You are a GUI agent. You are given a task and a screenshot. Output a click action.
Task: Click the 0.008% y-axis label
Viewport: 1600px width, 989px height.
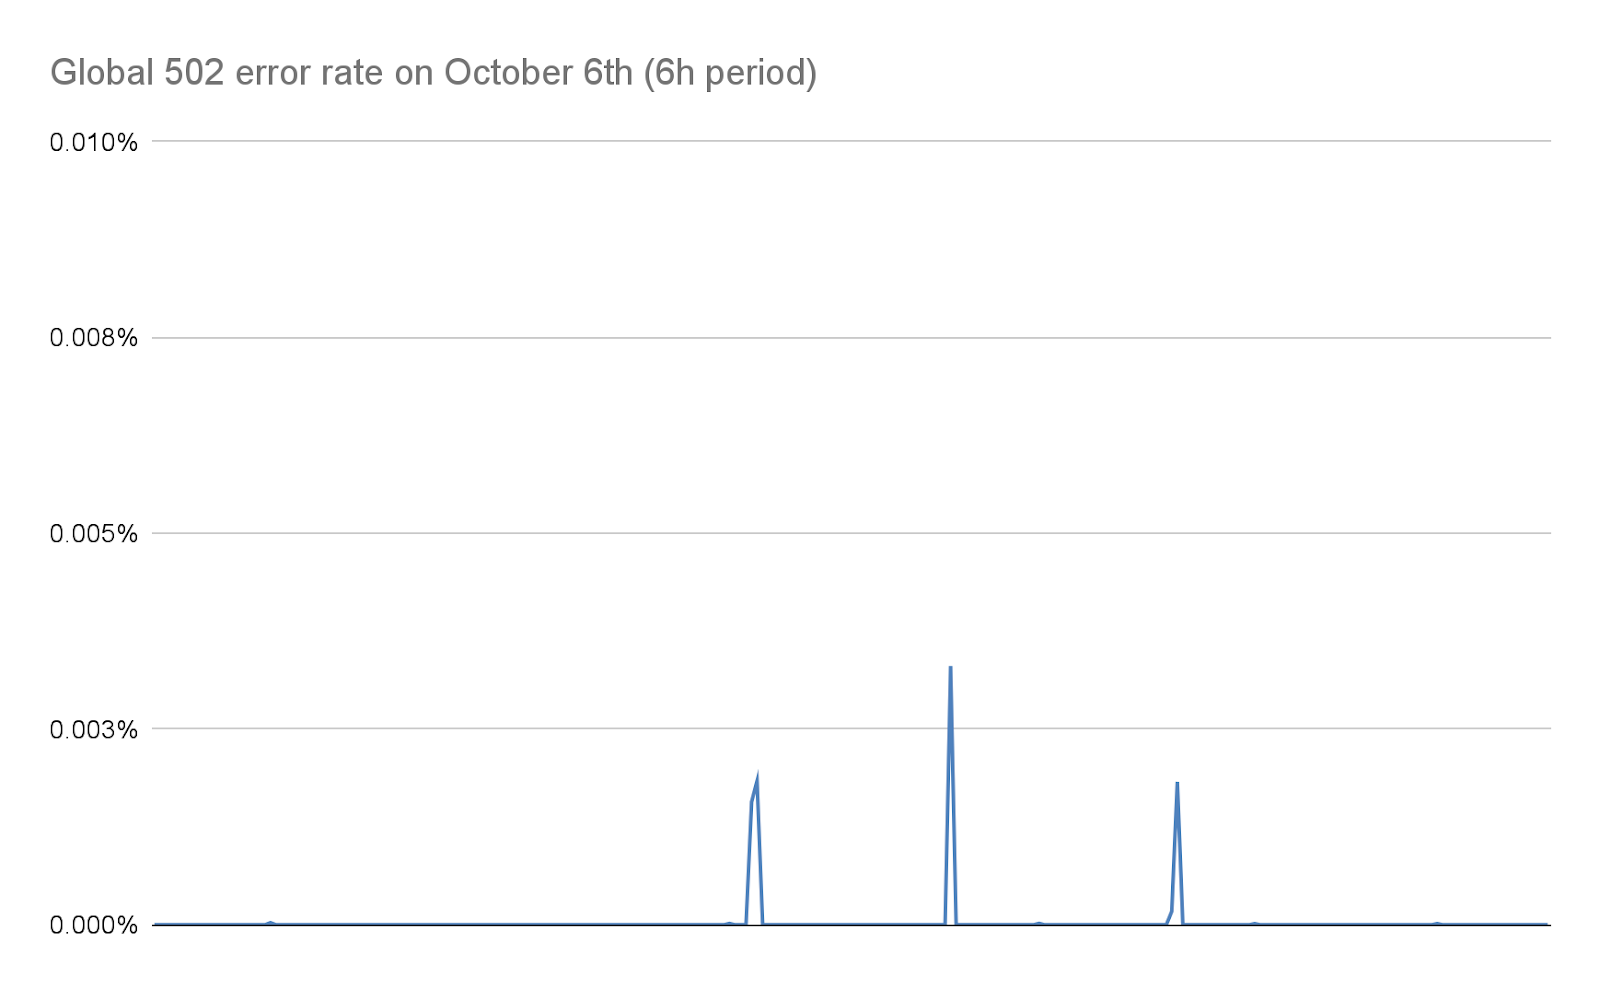coord(93,338)
